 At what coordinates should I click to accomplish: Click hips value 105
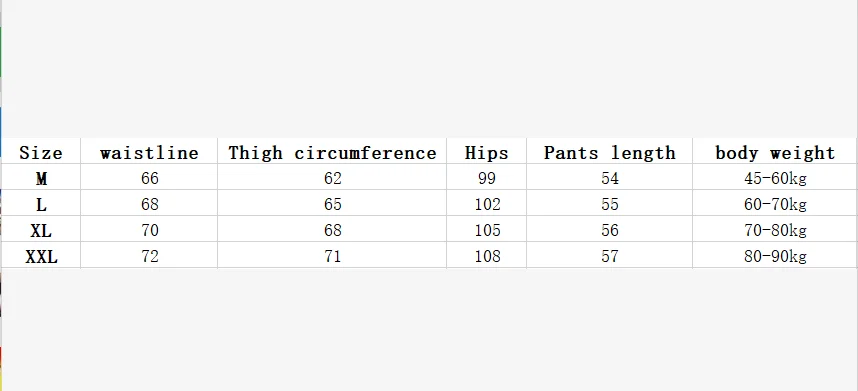coord(487,230)
